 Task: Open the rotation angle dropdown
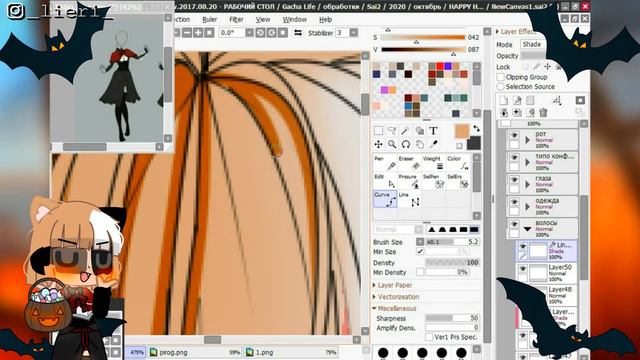249,33
